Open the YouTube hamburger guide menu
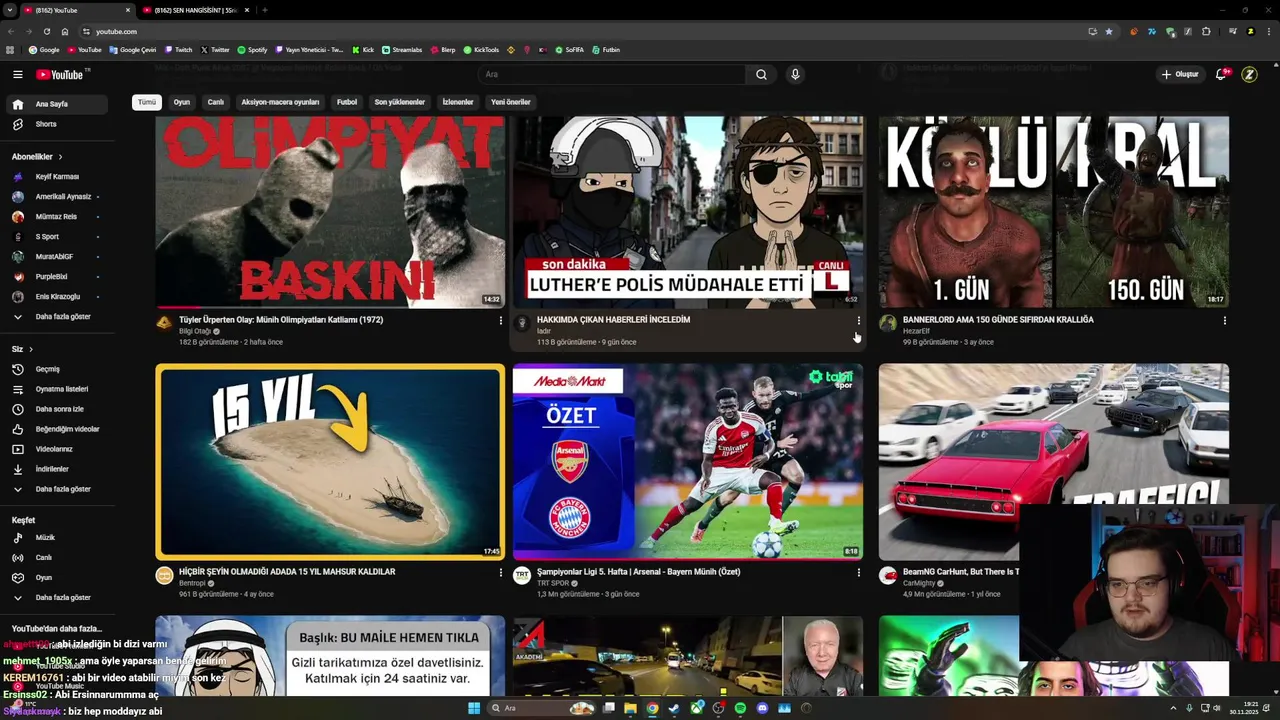1280x720 pixels. pyautogui.click(x=17, y=74)
